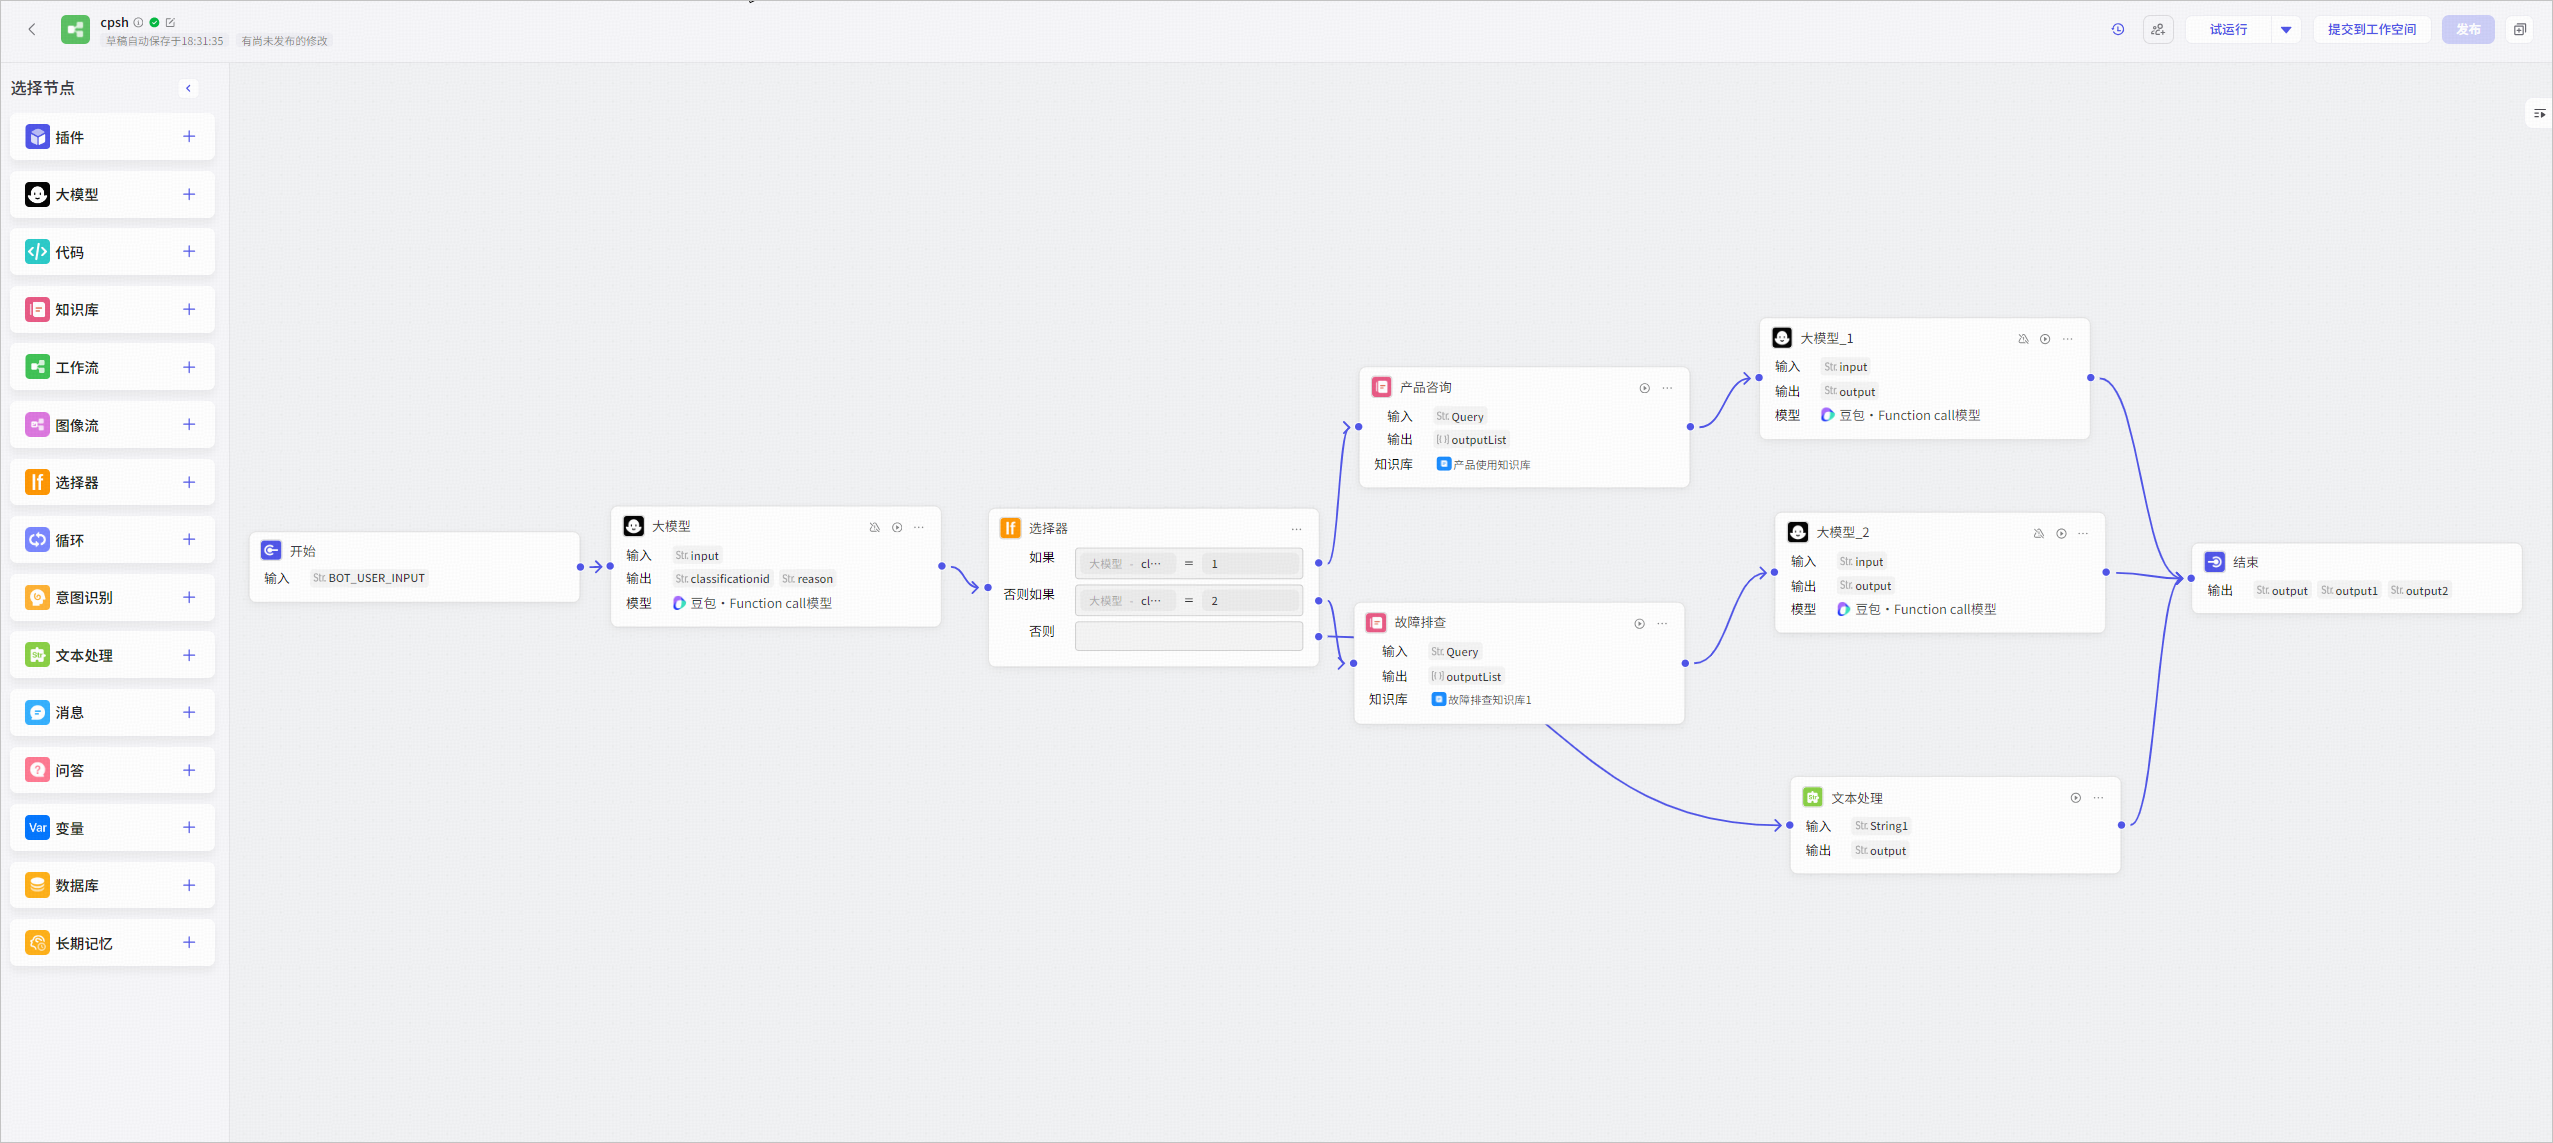
Task: Select the 变量 node item
Action: click(x=112, y=827)
